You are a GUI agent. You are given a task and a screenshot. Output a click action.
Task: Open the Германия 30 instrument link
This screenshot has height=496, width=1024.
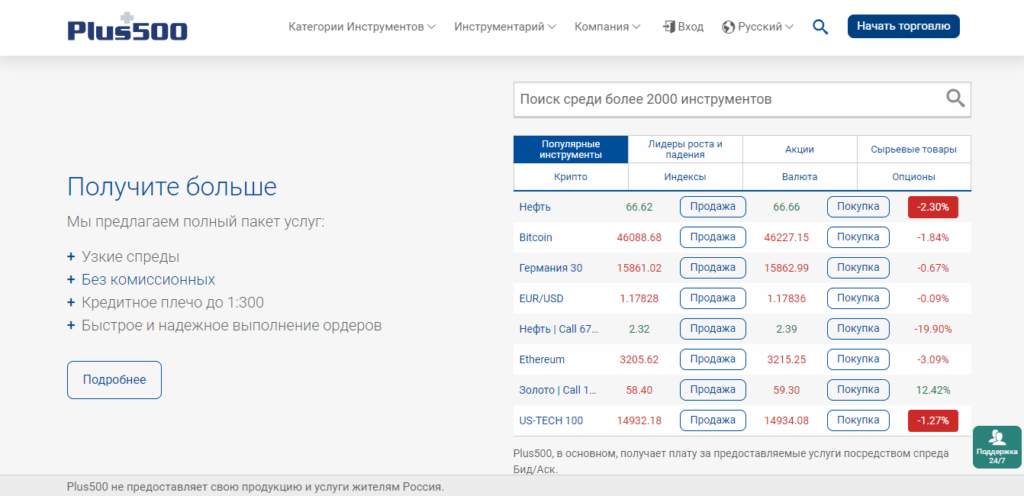[x=551, y=268]
